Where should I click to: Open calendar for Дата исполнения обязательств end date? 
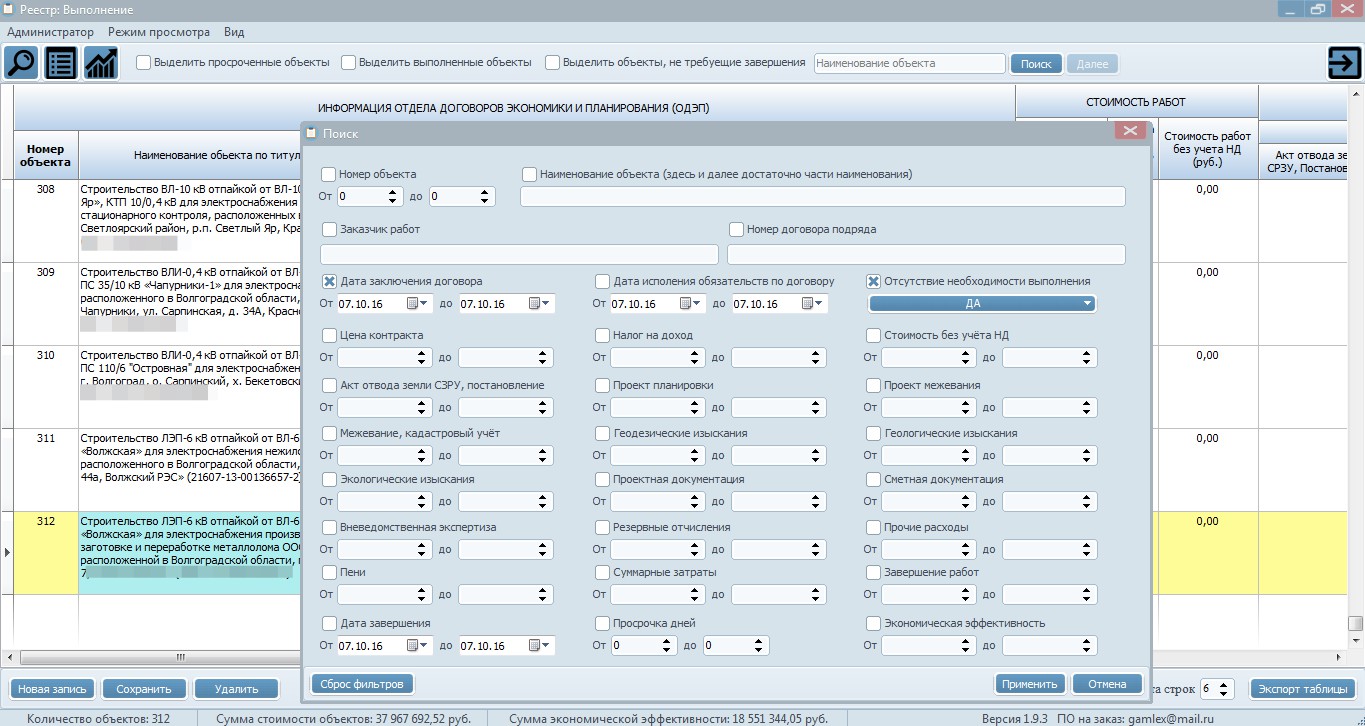(x=813, y=303)
